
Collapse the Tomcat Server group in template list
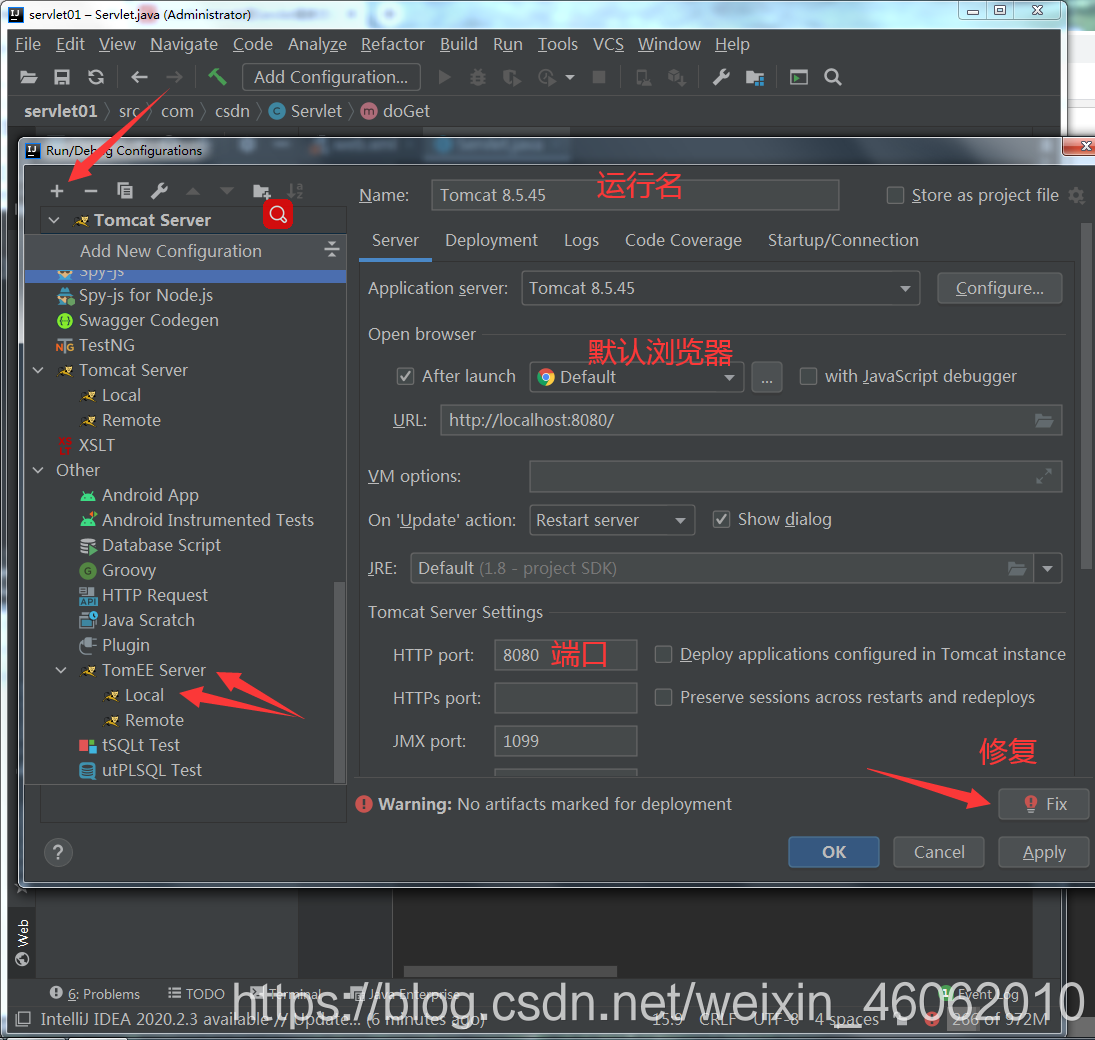click(x=38, y=370)
